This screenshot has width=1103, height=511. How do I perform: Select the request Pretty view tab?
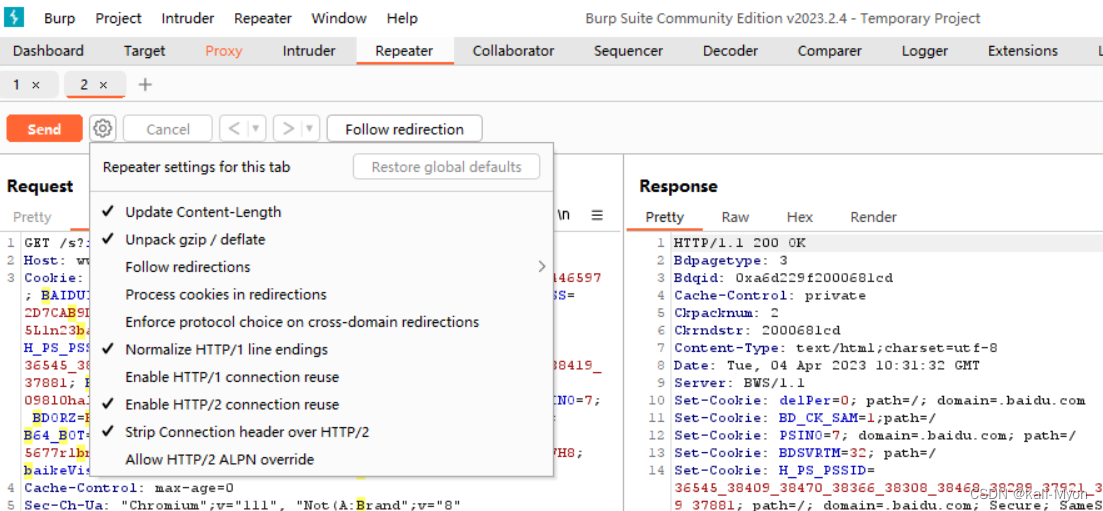tap(32, 217)
